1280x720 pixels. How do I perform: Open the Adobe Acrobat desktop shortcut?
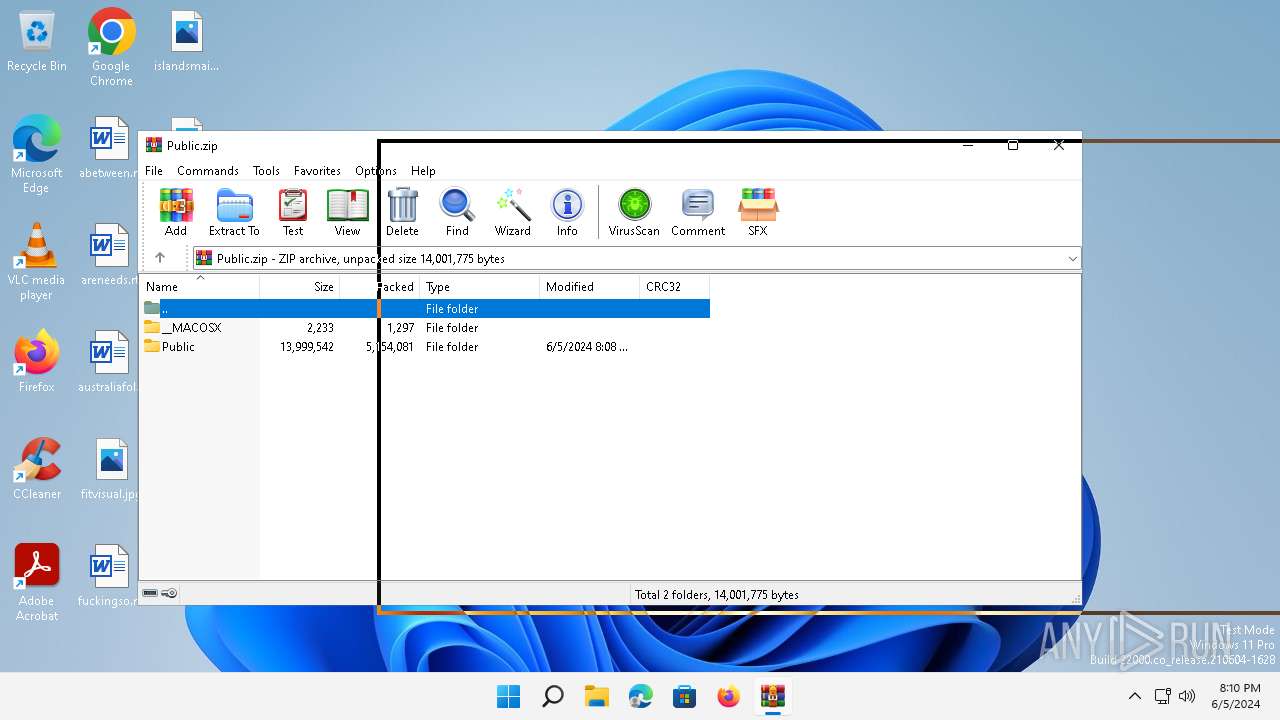pyautogui.click(x=37, y=582)
